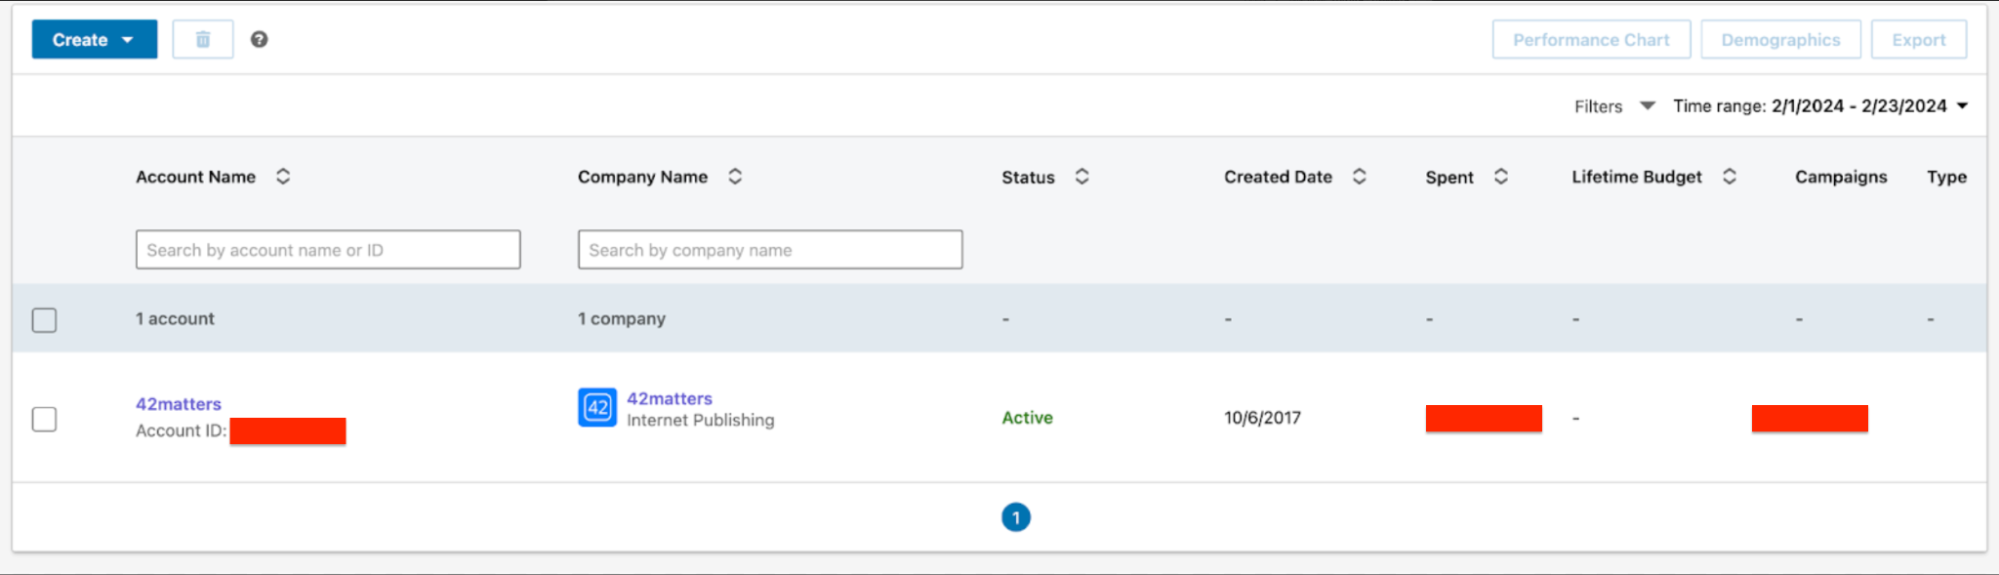1999x575 pixels.
Task: Sort by Status column arrows
Action: coord(1082,177)
